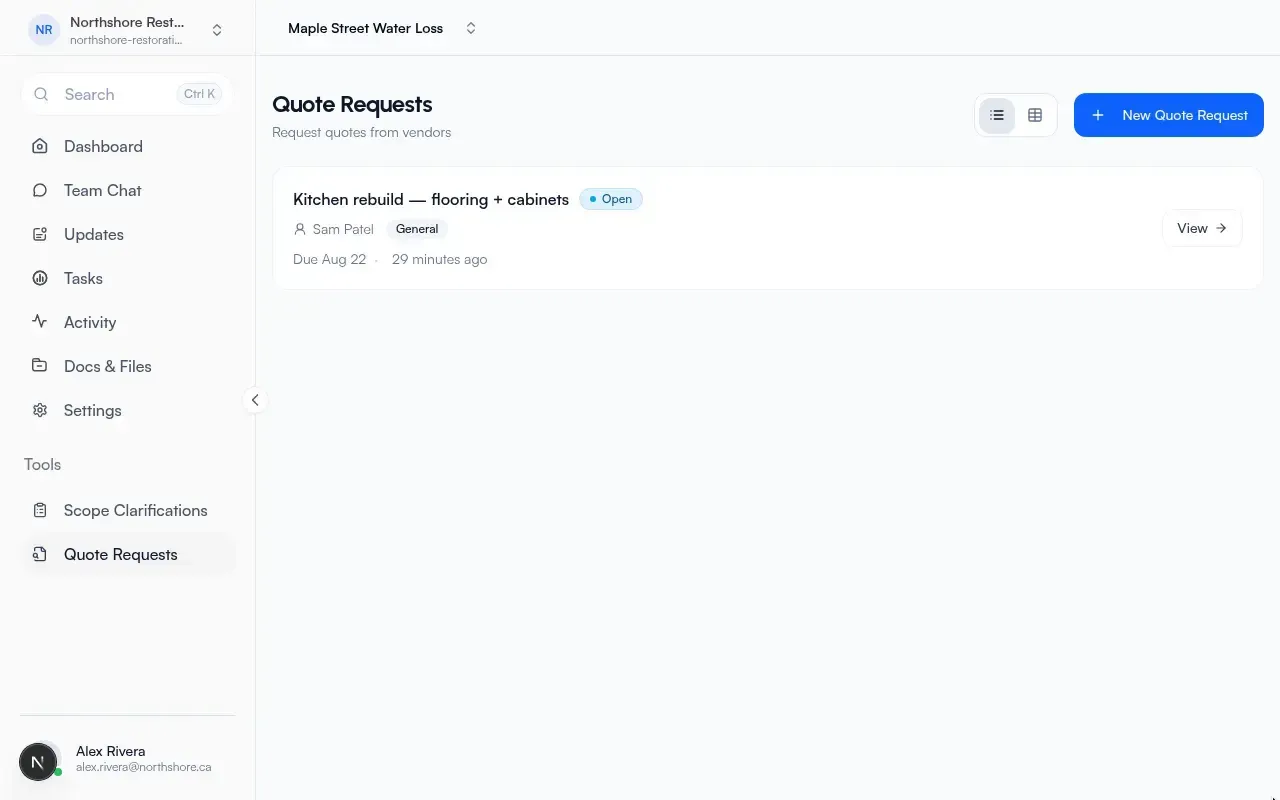View the Kitchen rebuild quote request

(x=1202, y=228)
